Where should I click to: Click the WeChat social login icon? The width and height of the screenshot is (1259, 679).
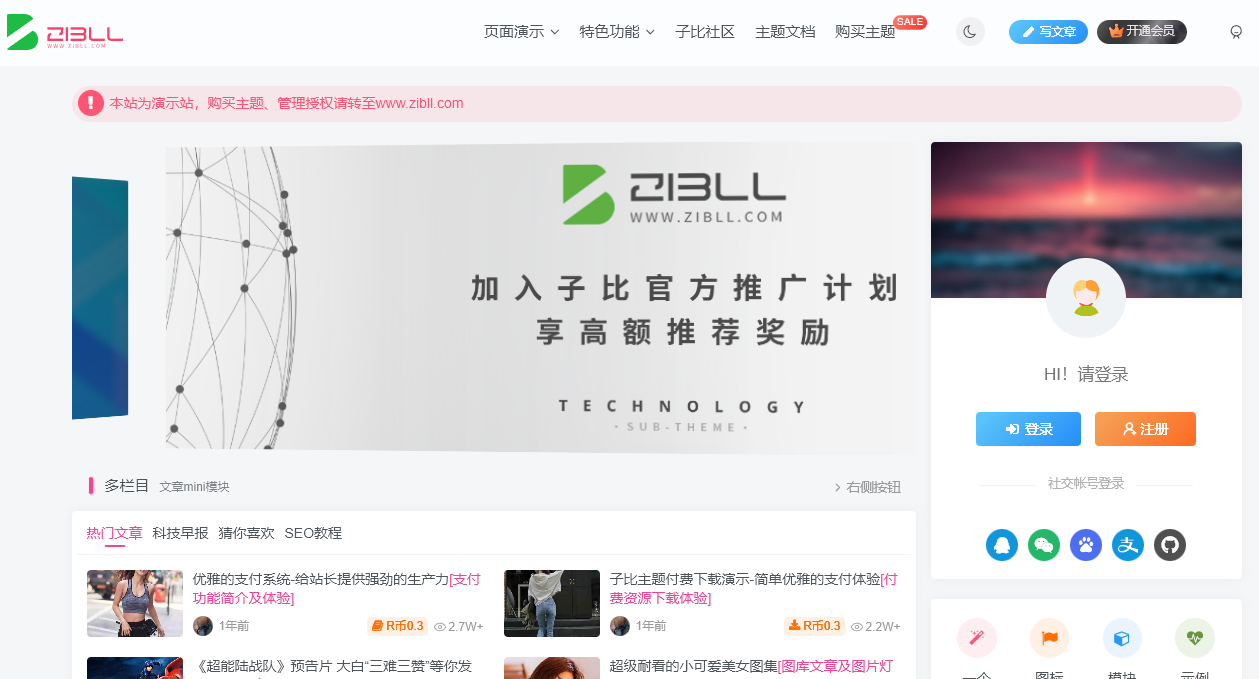[1044, 545]
